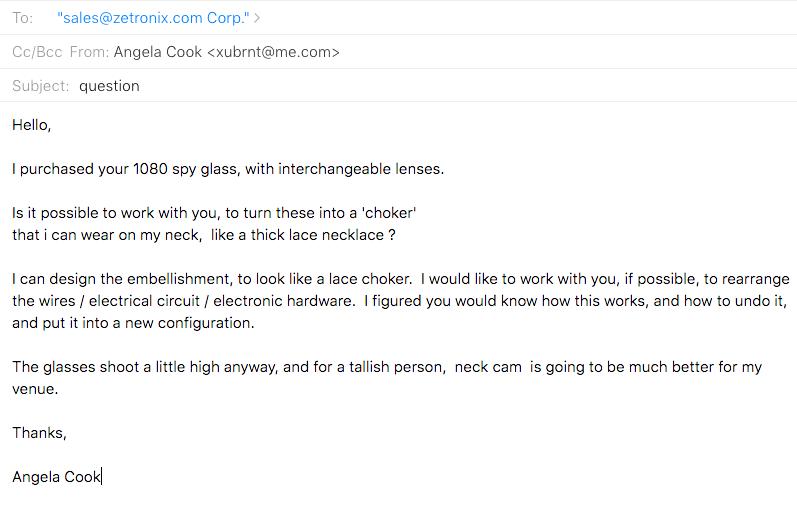
Task: Click the line mentioning 1080 spy glass
Action: pyautogui.click(x=228, y=169)
